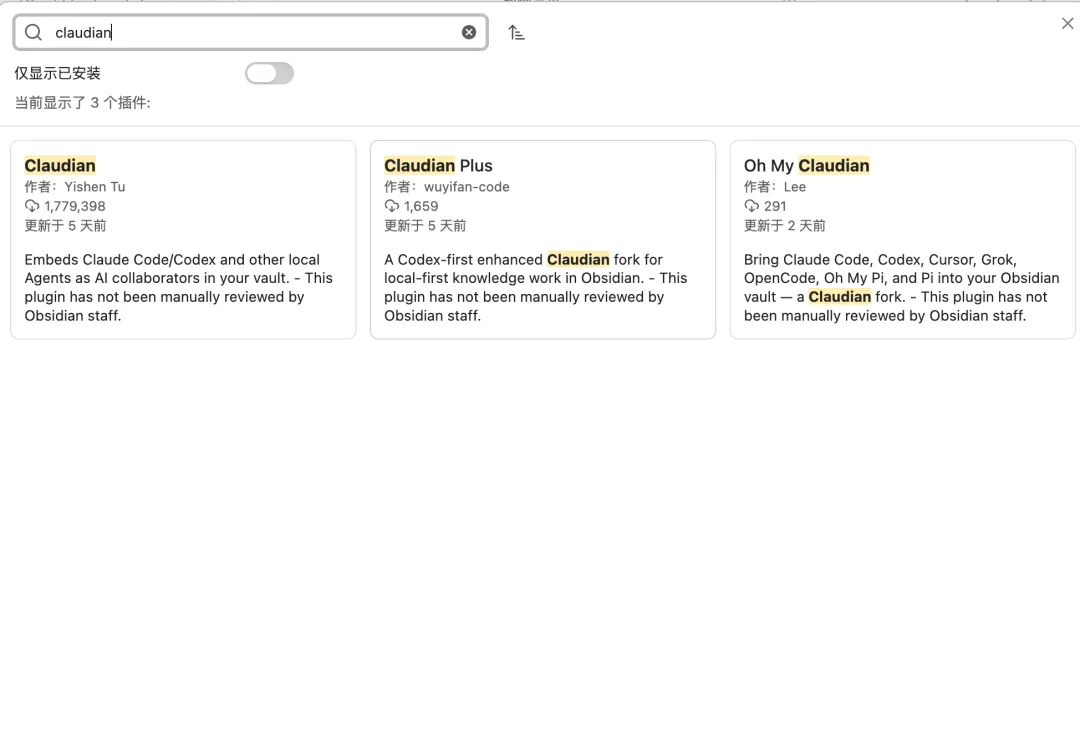Image resolution: width=1080 pixels, height=729 pixels.
Task: Click the Bring Claude Code, Codex, Cursor description
Action: [902, 287]
